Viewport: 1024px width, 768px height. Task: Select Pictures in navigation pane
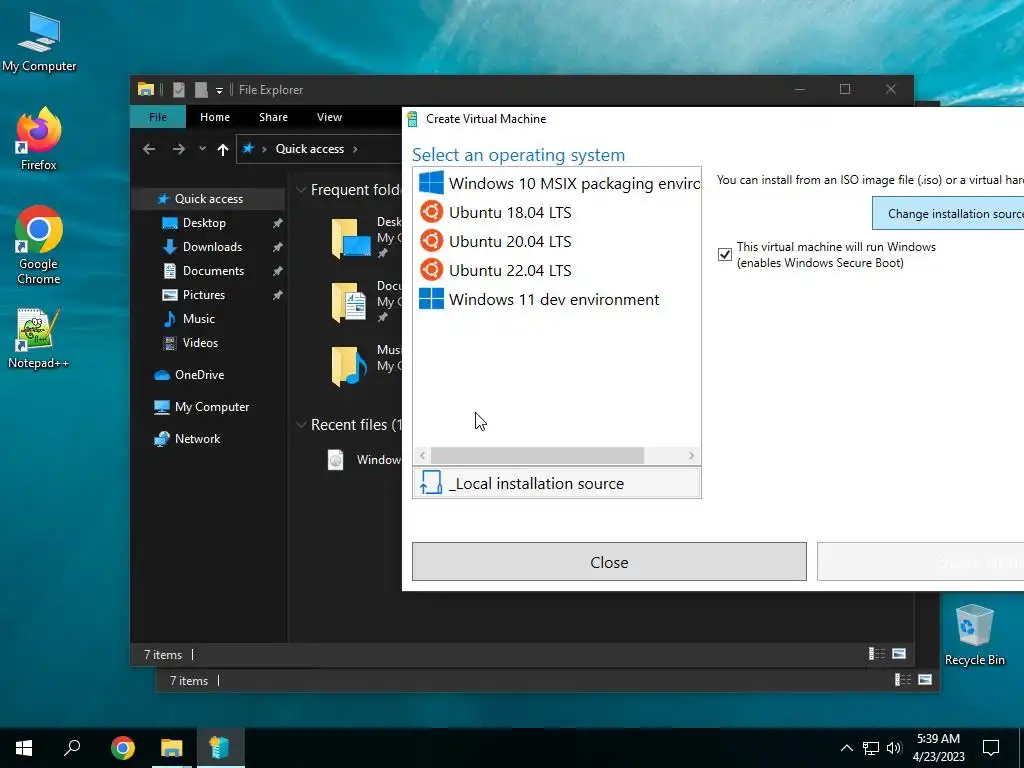(x=203, y=295)
